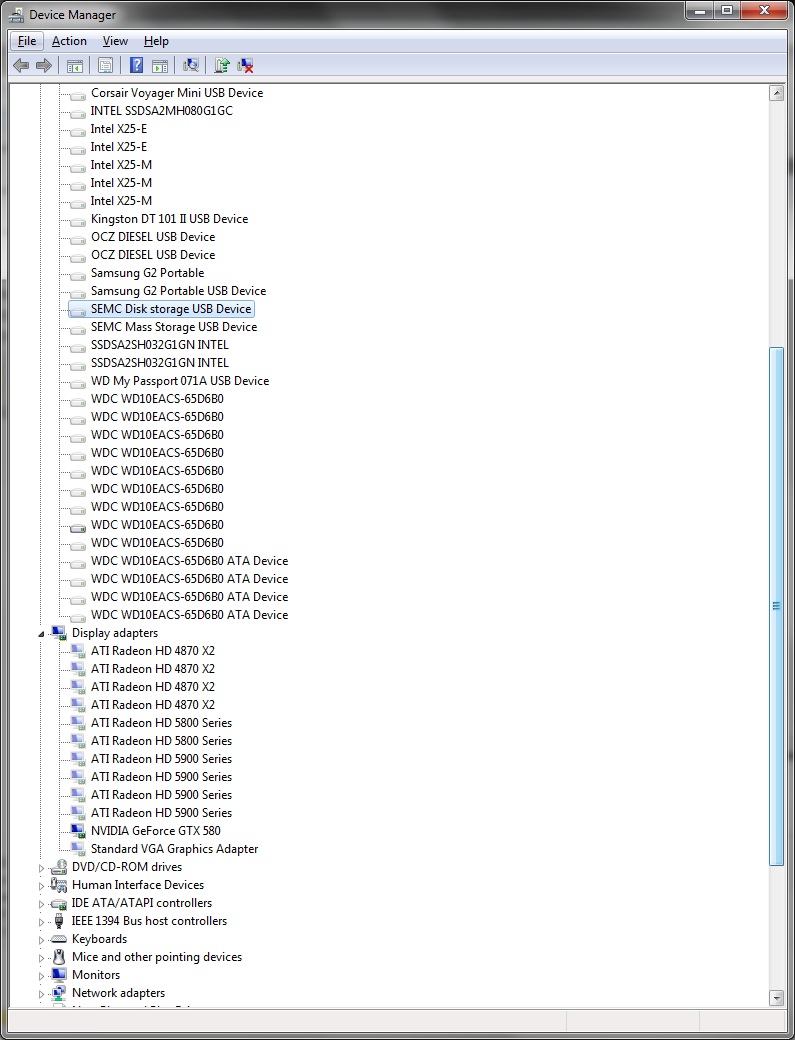Open the File menu

tap(27, 41)
